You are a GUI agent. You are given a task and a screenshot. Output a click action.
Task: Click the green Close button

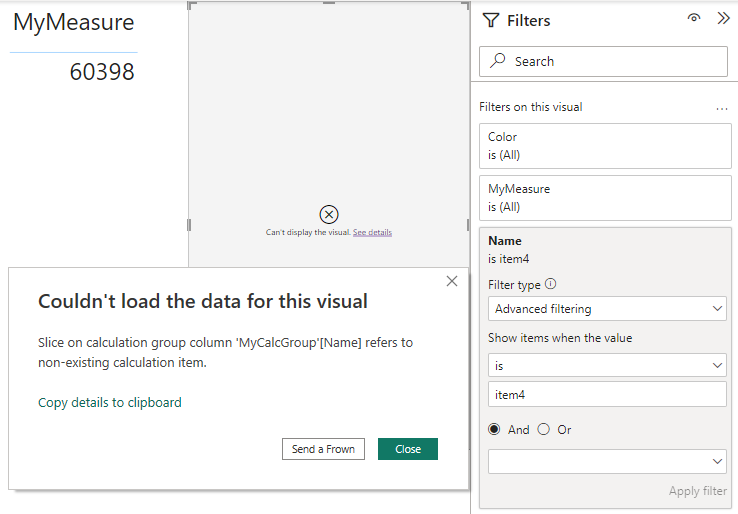coord(408,449)
